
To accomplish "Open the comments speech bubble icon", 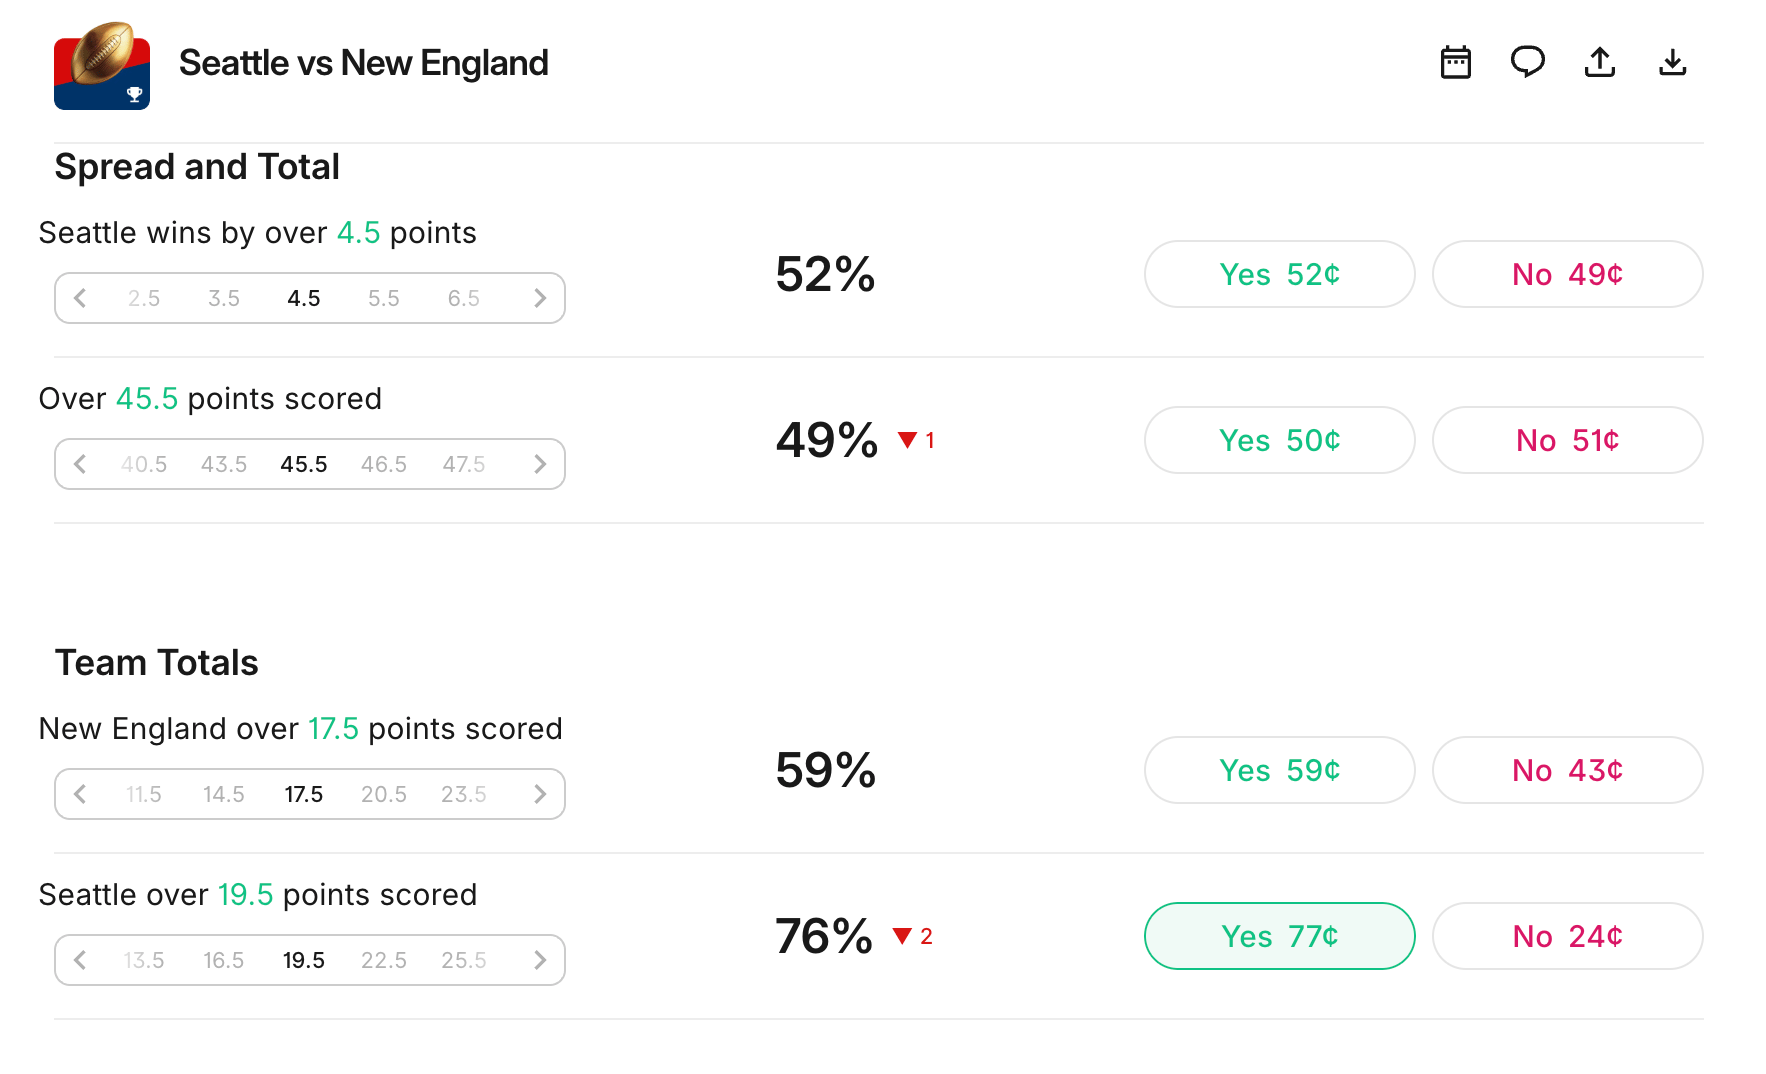I will point(1527,63).
